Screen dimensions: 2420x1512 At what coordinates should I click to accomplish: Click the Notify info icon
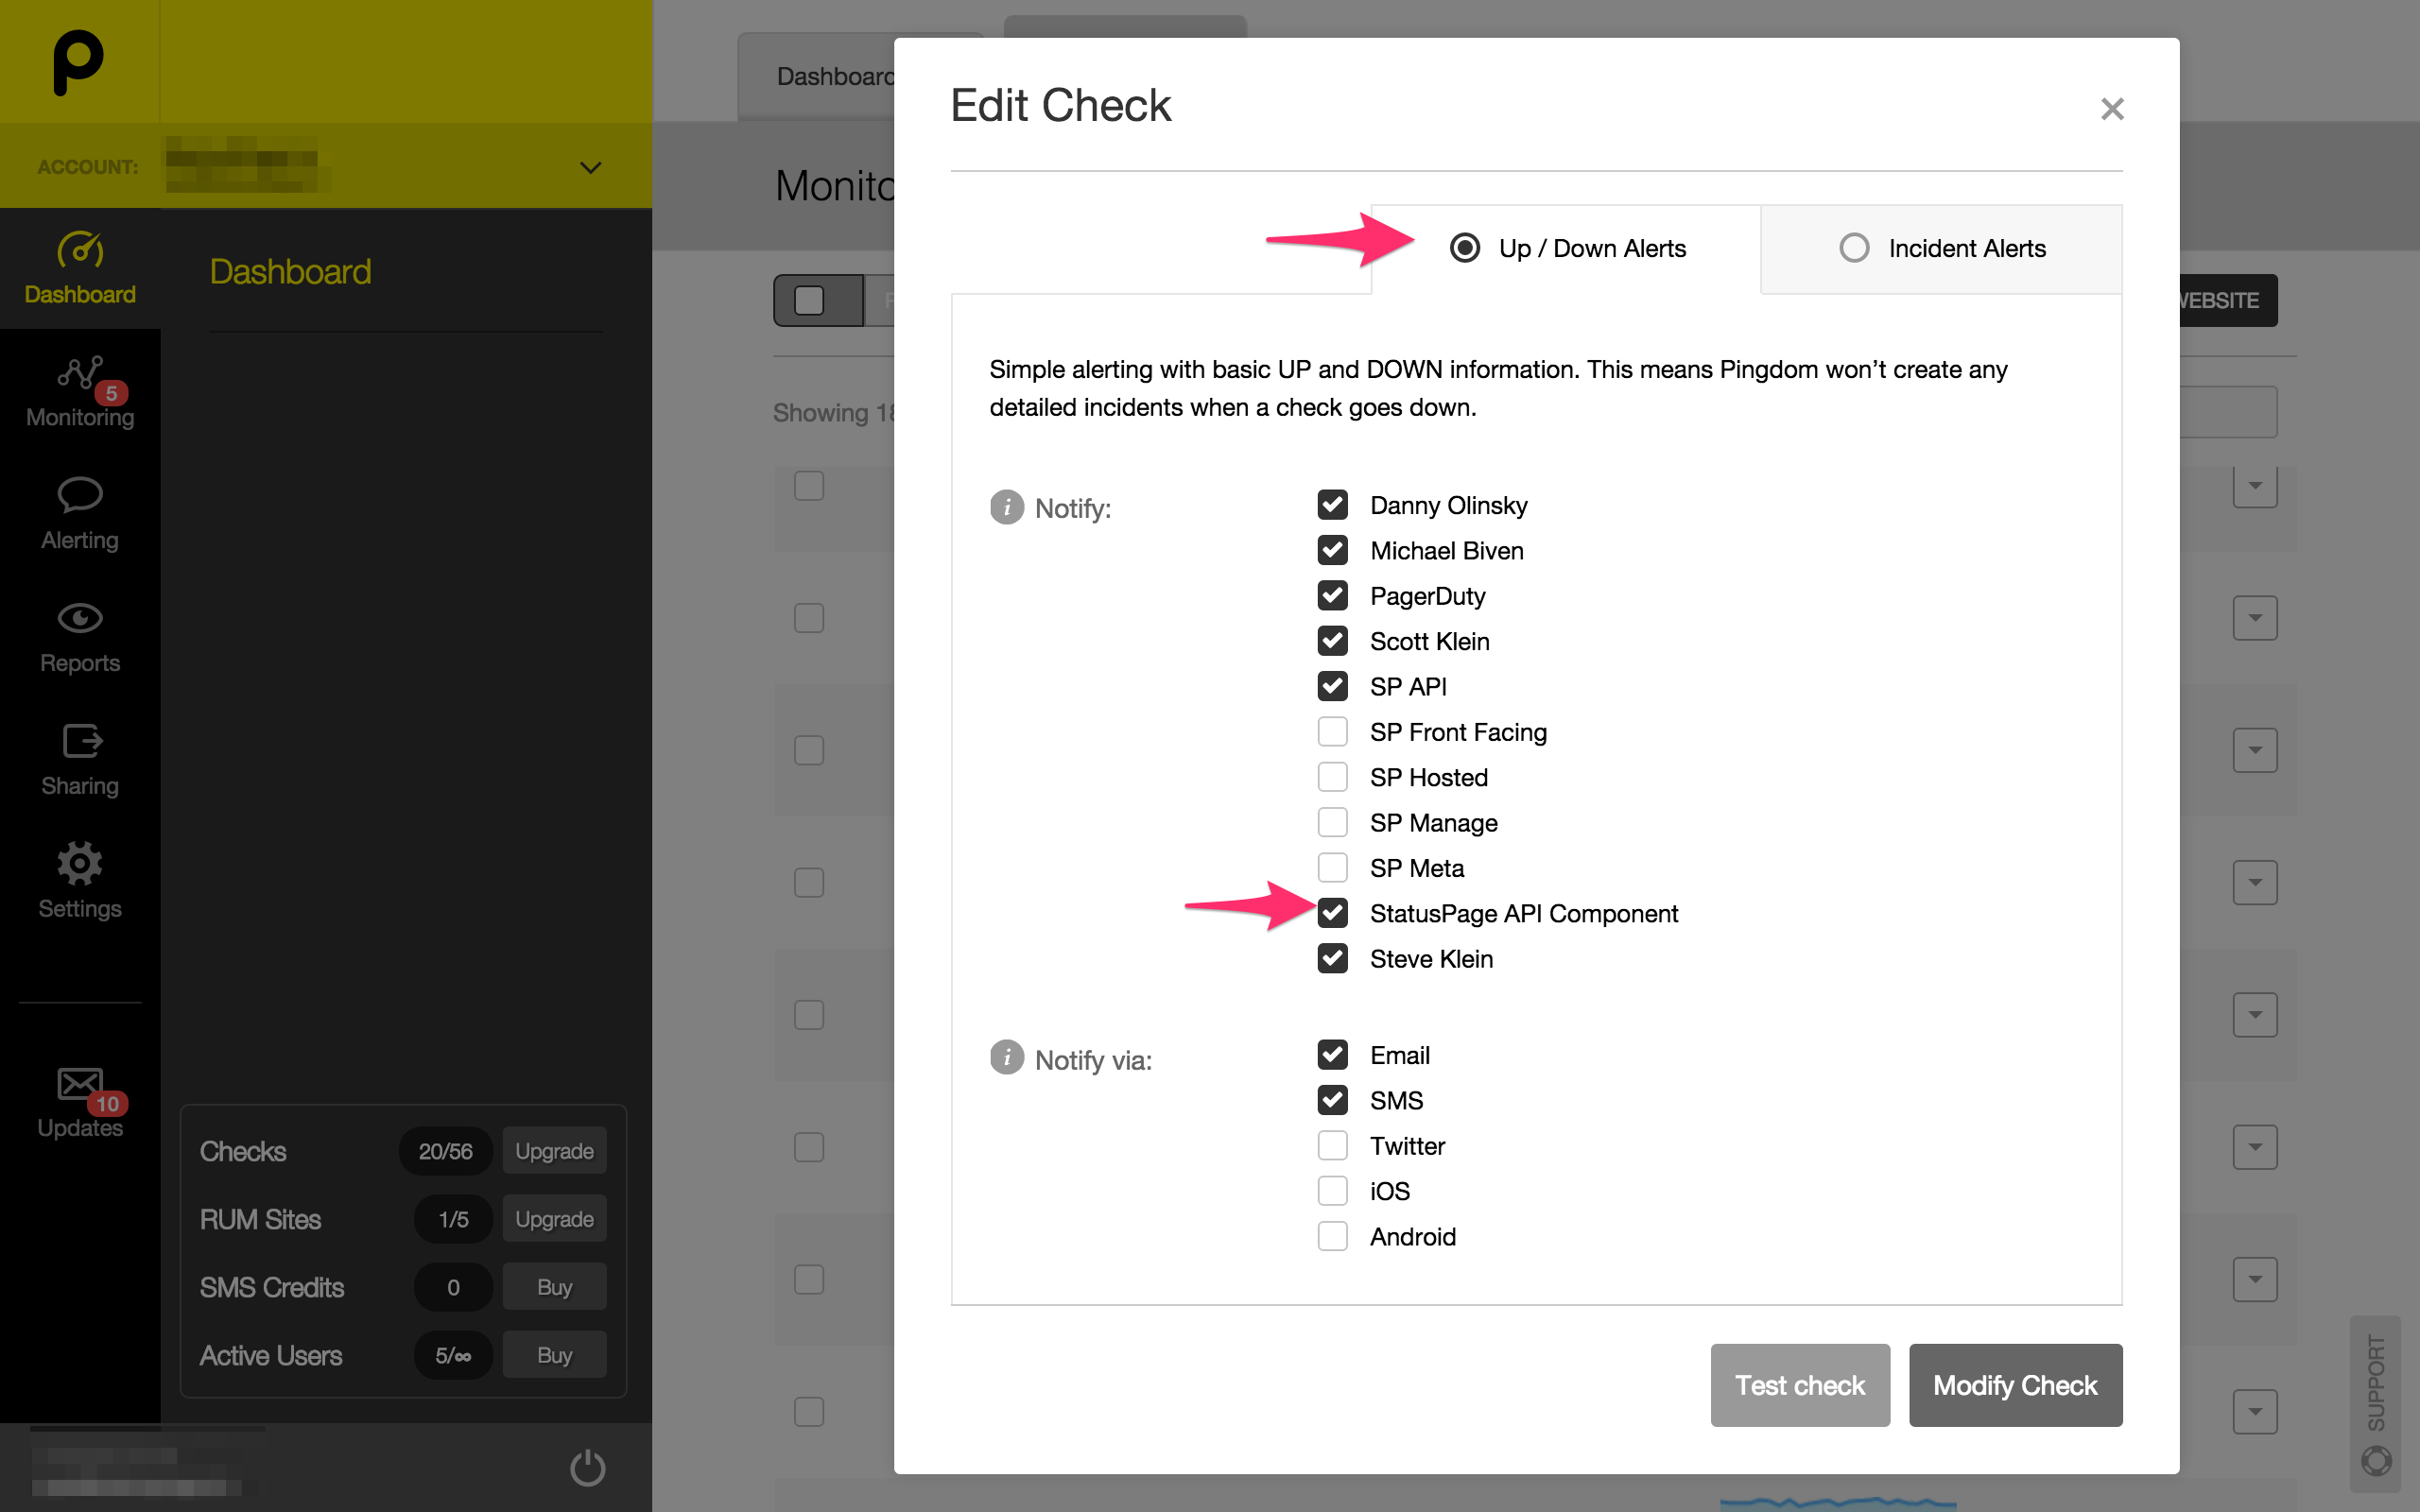click(x=1006, y=507)
